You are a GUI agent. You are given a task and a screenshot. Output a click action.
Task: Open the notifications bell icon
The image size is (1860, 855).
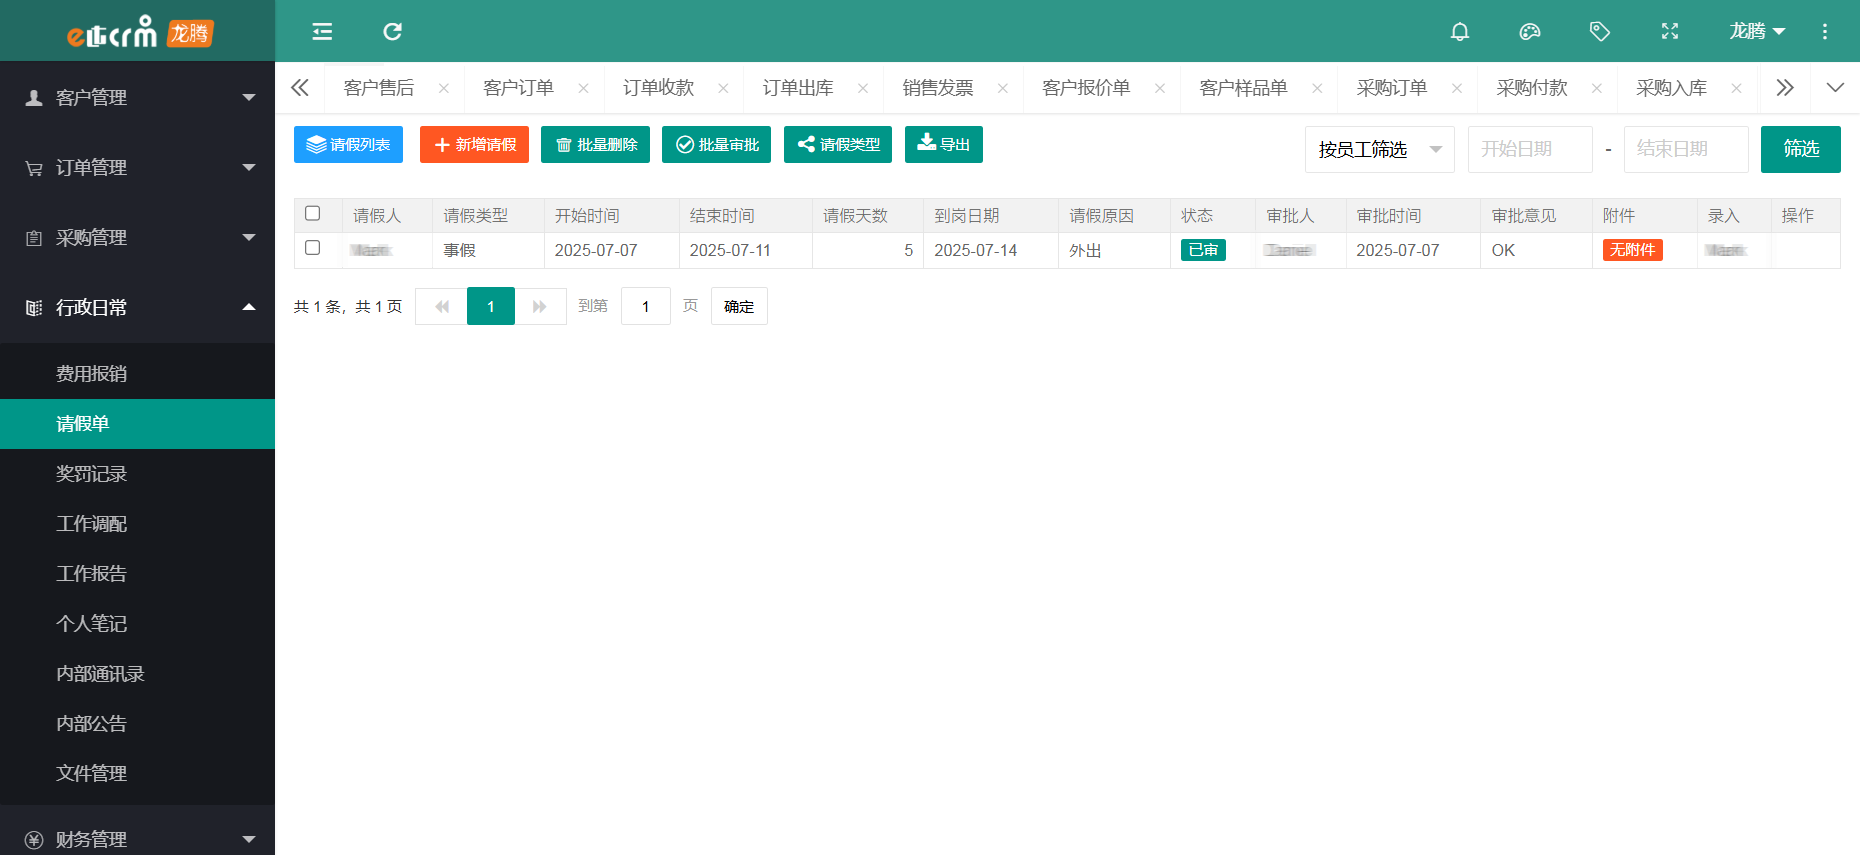[1460, 31]
